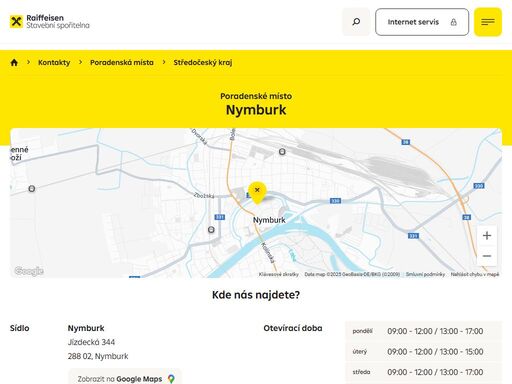Image resolution: width=512 pixels, height=384 pixels.
Task: Open Kontakty breadcrumb
Action: click(x=54, y=62)
